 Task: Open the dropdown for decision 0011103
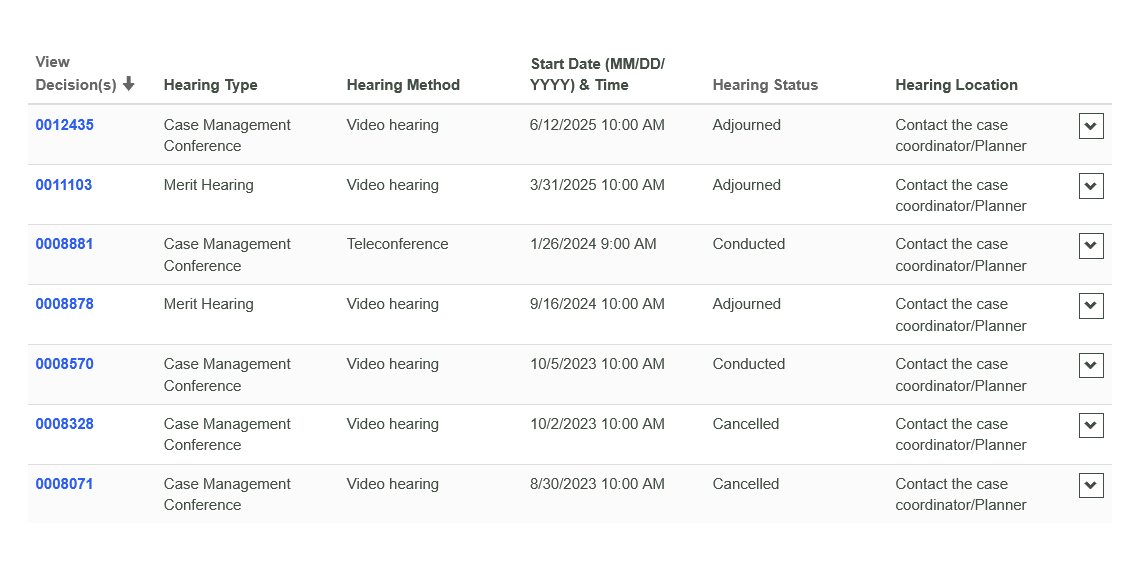click(x=1091, y=186)
